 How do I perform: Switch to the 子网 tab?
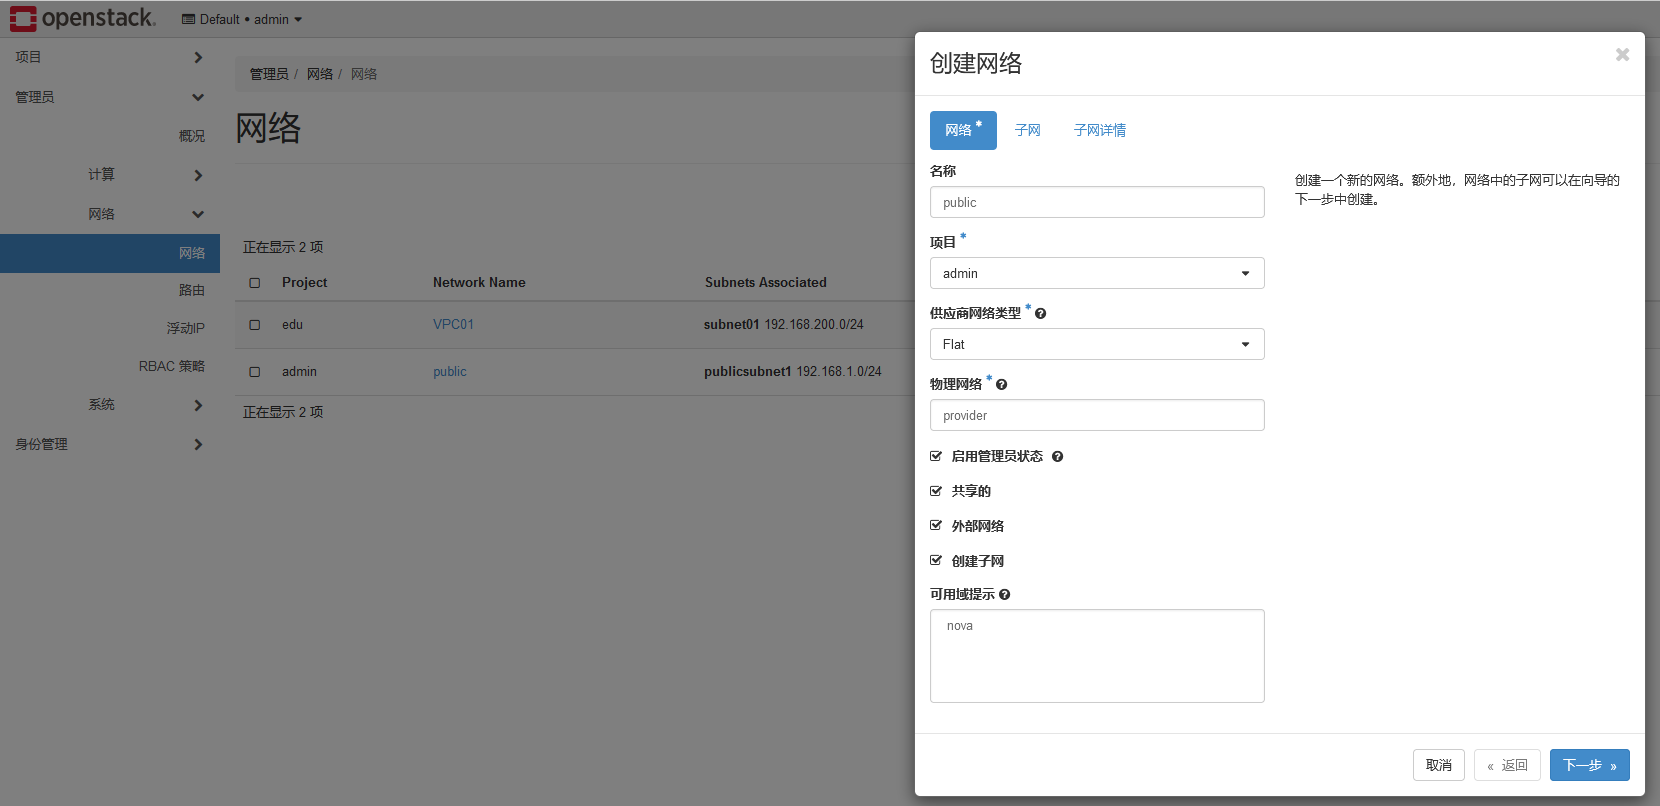tap(1027, 130)
